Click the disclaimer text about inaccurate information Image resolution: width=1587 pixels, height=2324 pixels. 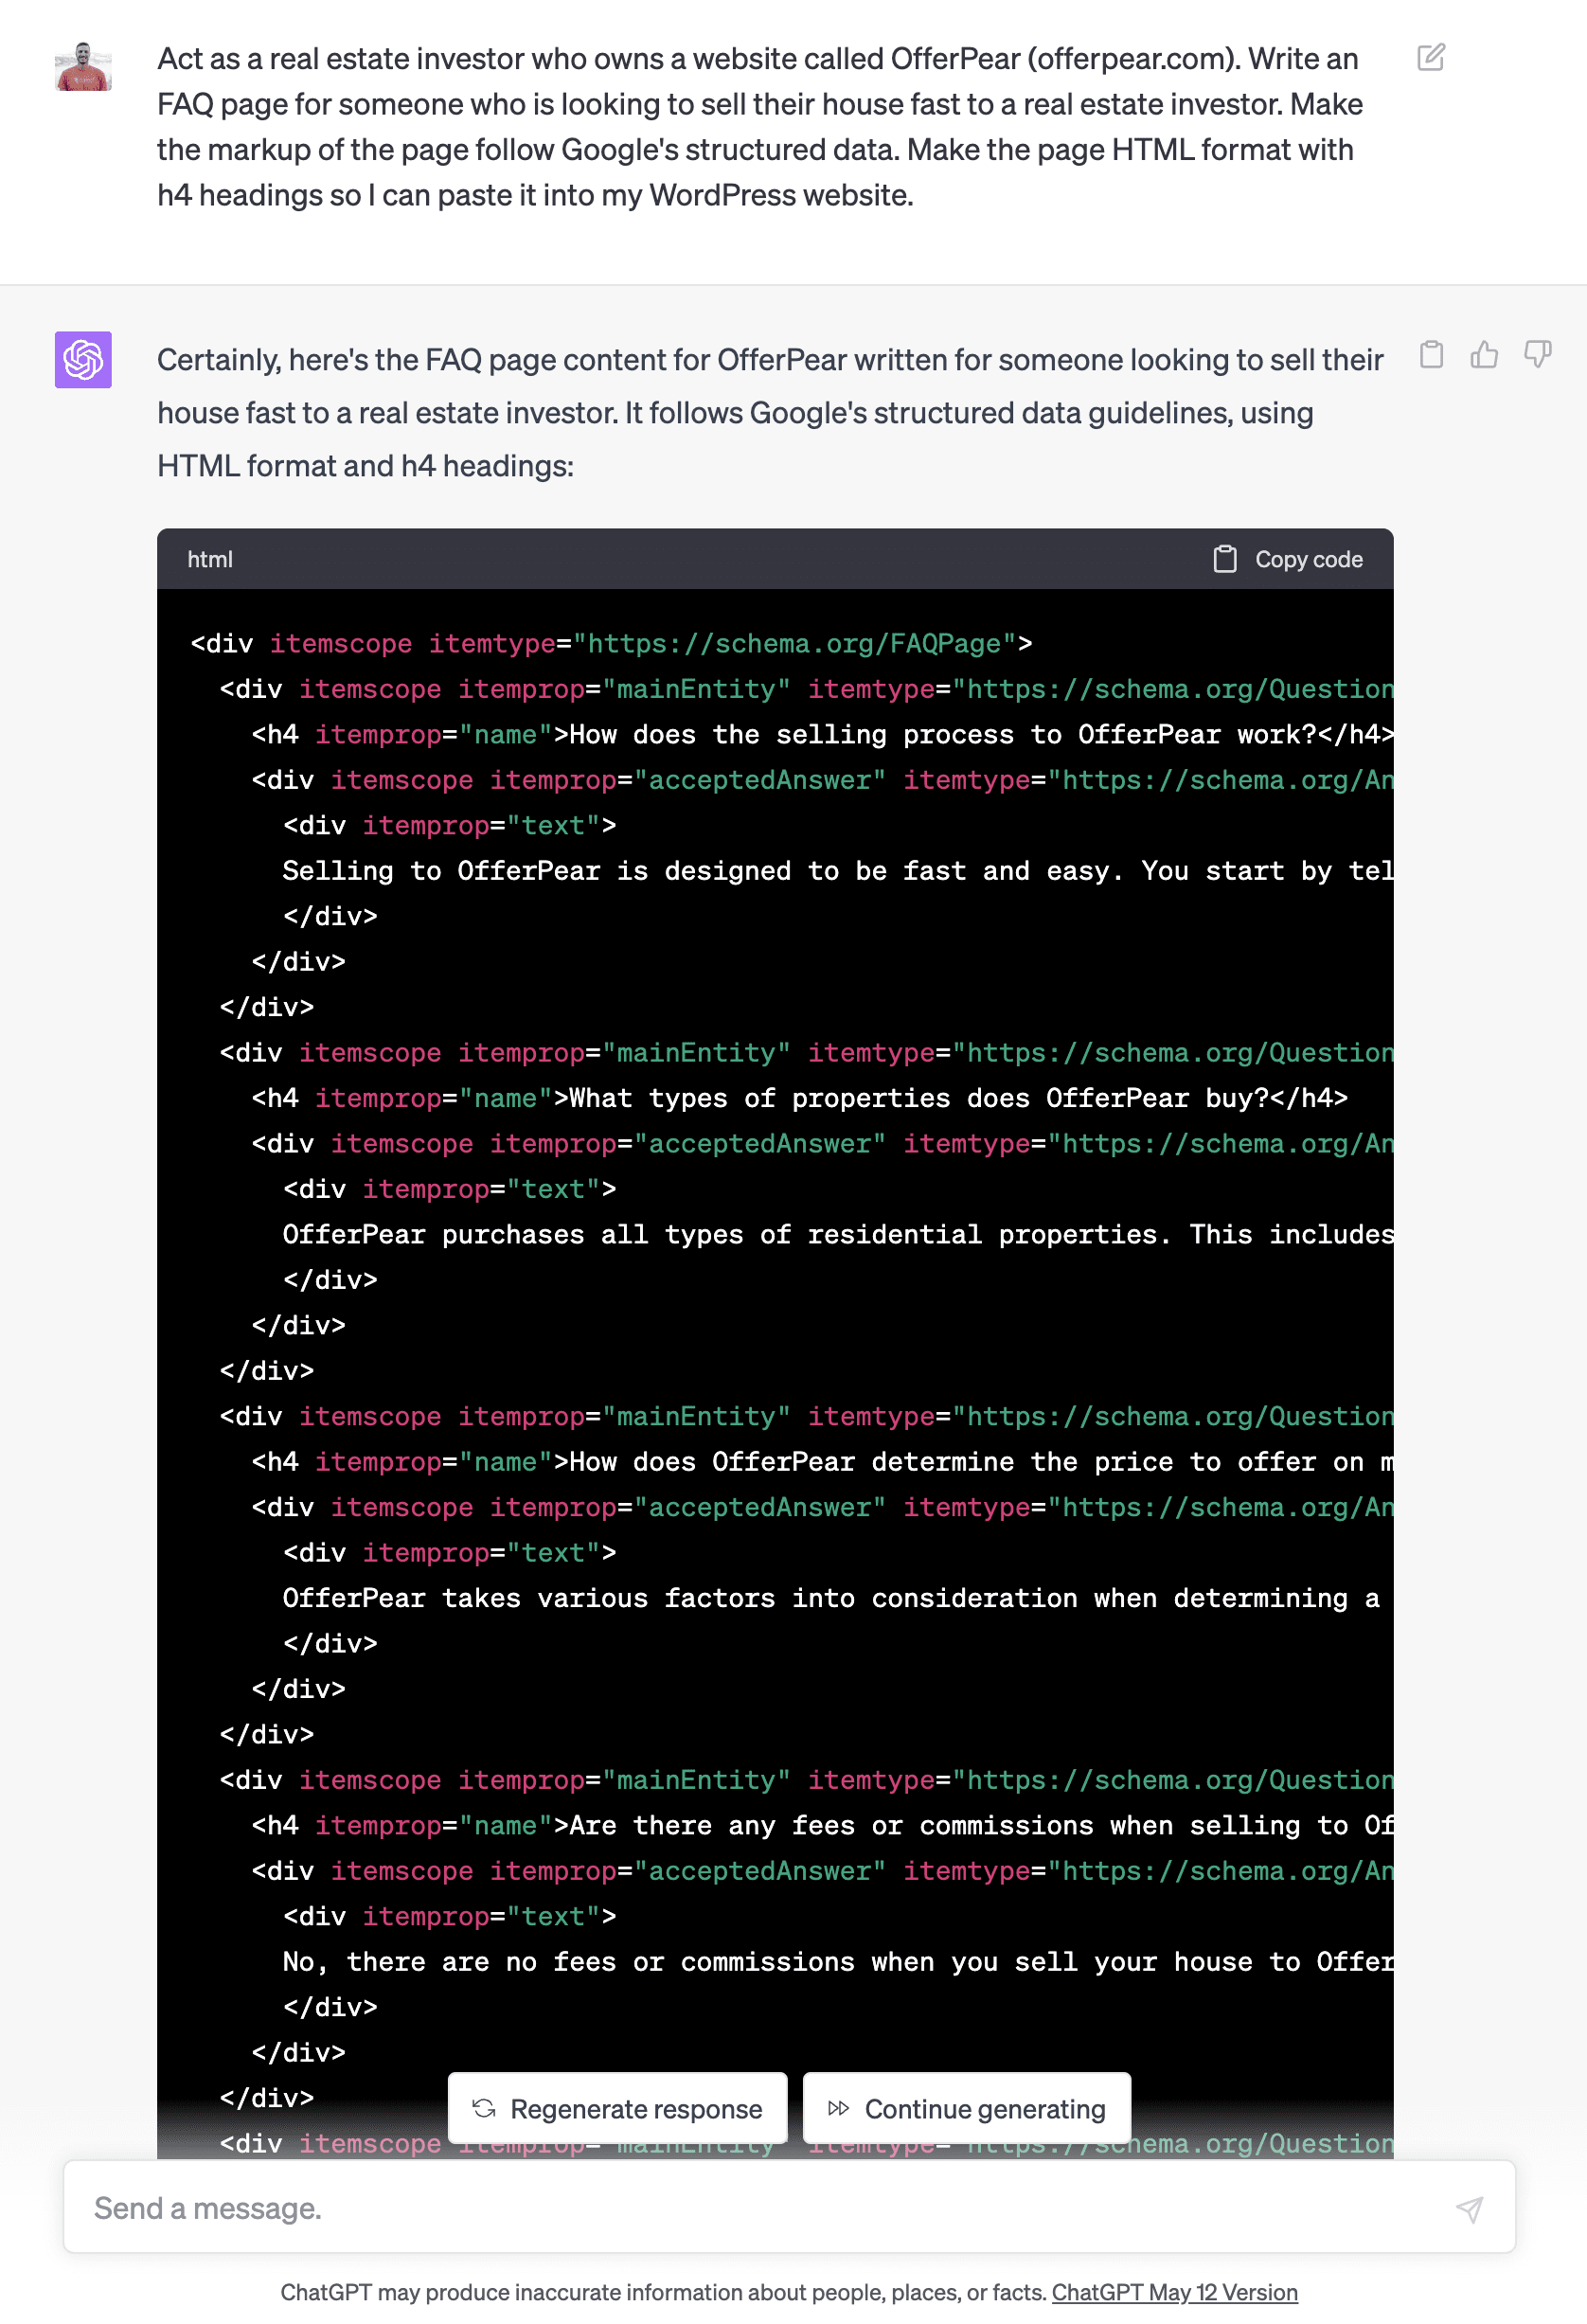tap(663, 2292)
